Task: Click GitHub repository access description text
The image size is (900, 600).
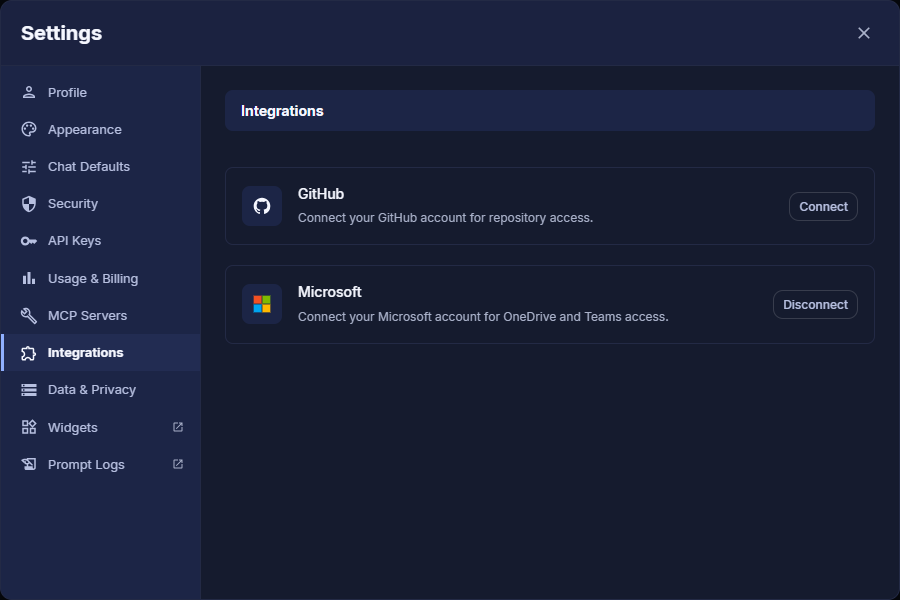Action: [x=445, y=218]
